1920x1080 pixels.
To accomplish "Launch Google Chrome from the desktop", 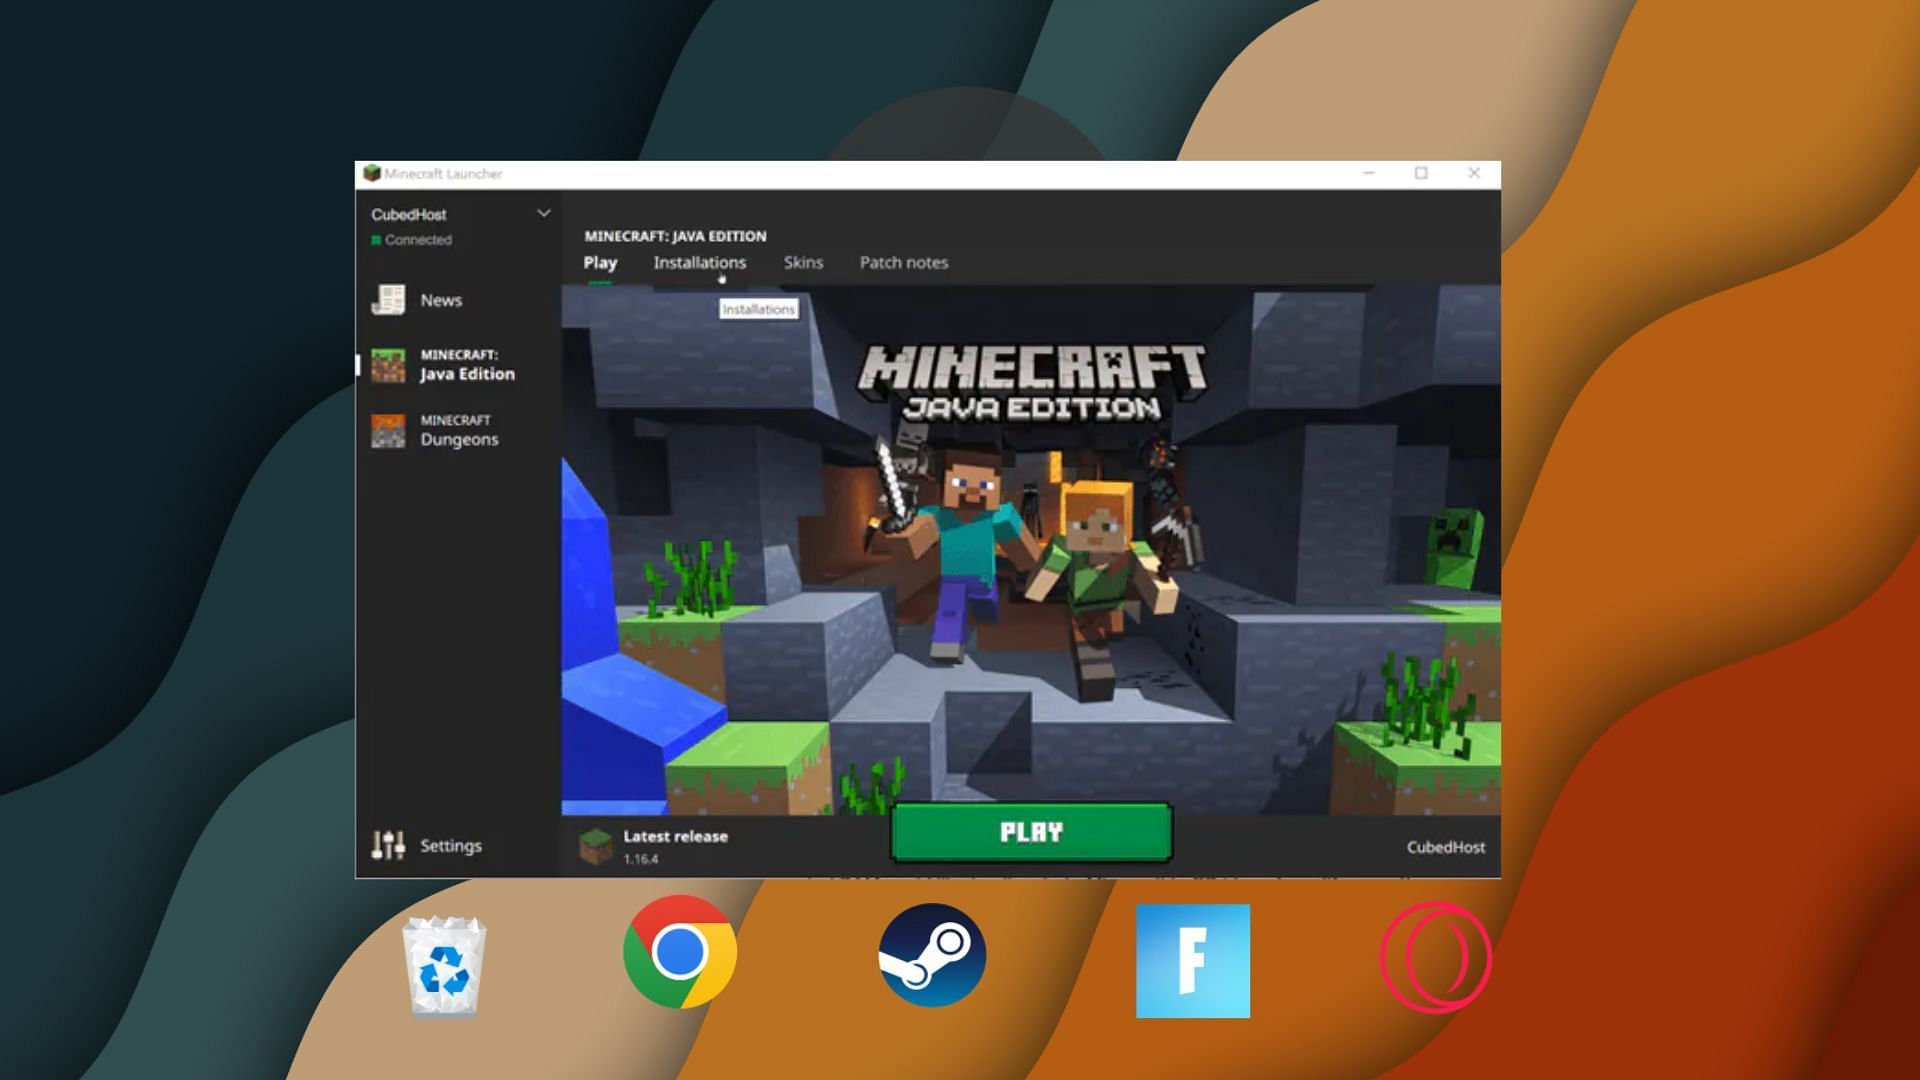I will (680, 951).
